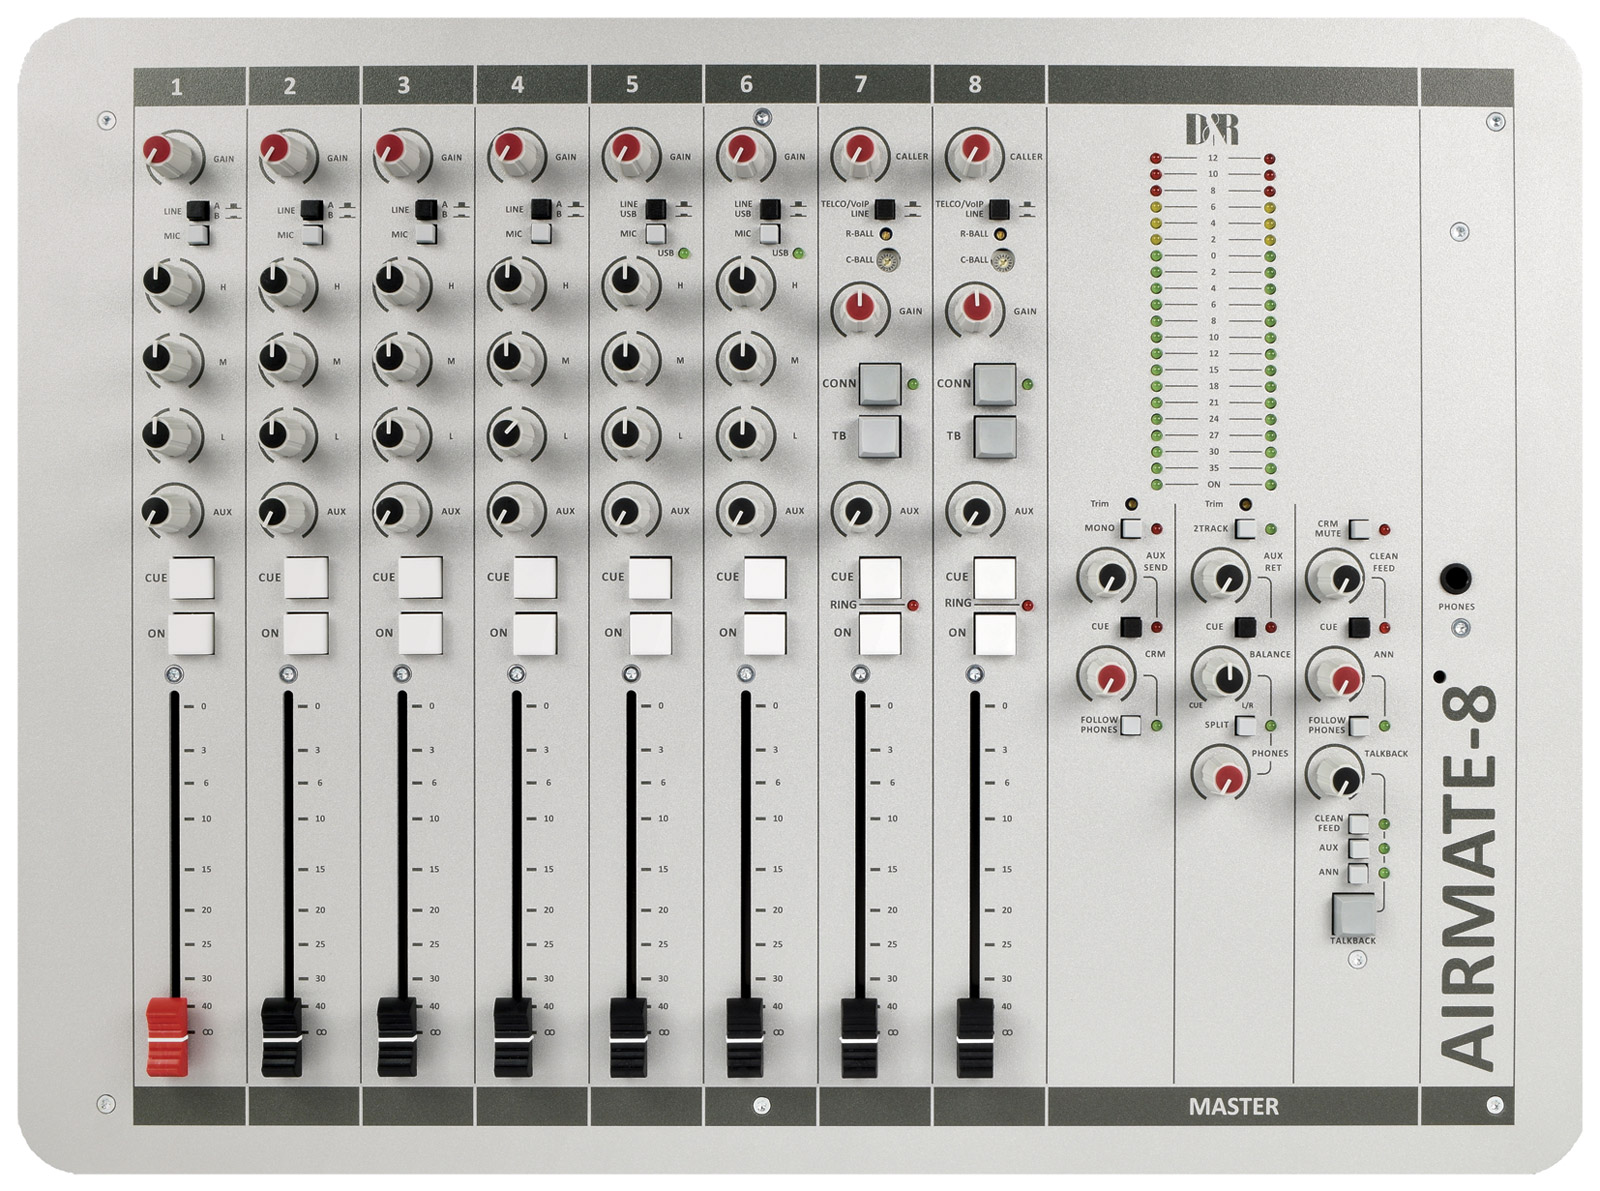Toggle LINE/USB selector on channel 5
The height and width of the screenshot is (1191, 1600).
[655, 209]
